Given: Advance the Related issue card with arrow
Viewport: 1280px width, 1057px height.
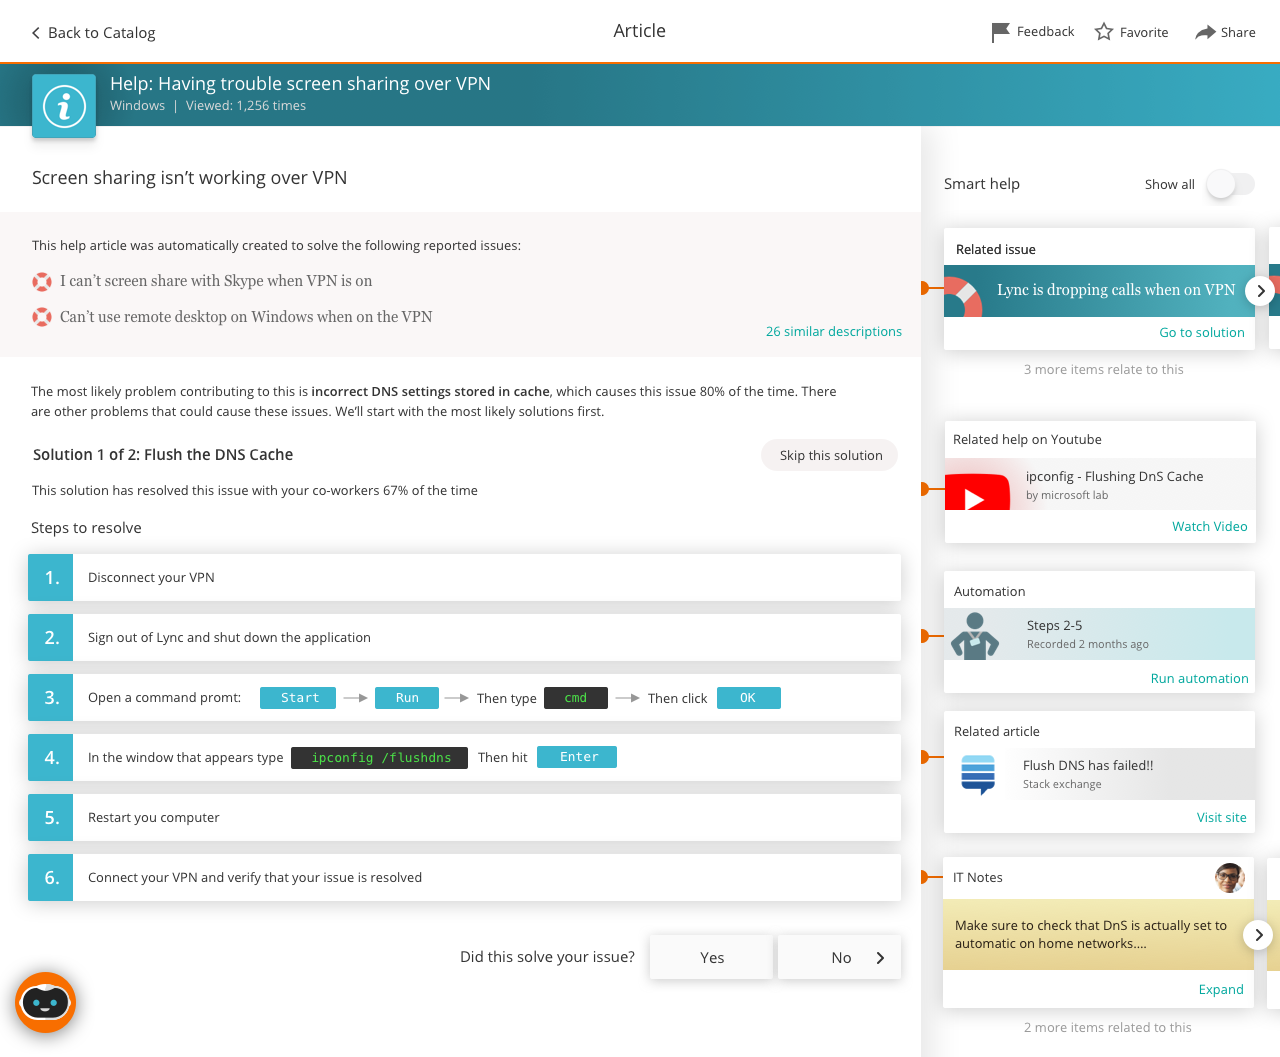Looking at the screenshot, I should pyautogui.click(x=1260, y=291).
